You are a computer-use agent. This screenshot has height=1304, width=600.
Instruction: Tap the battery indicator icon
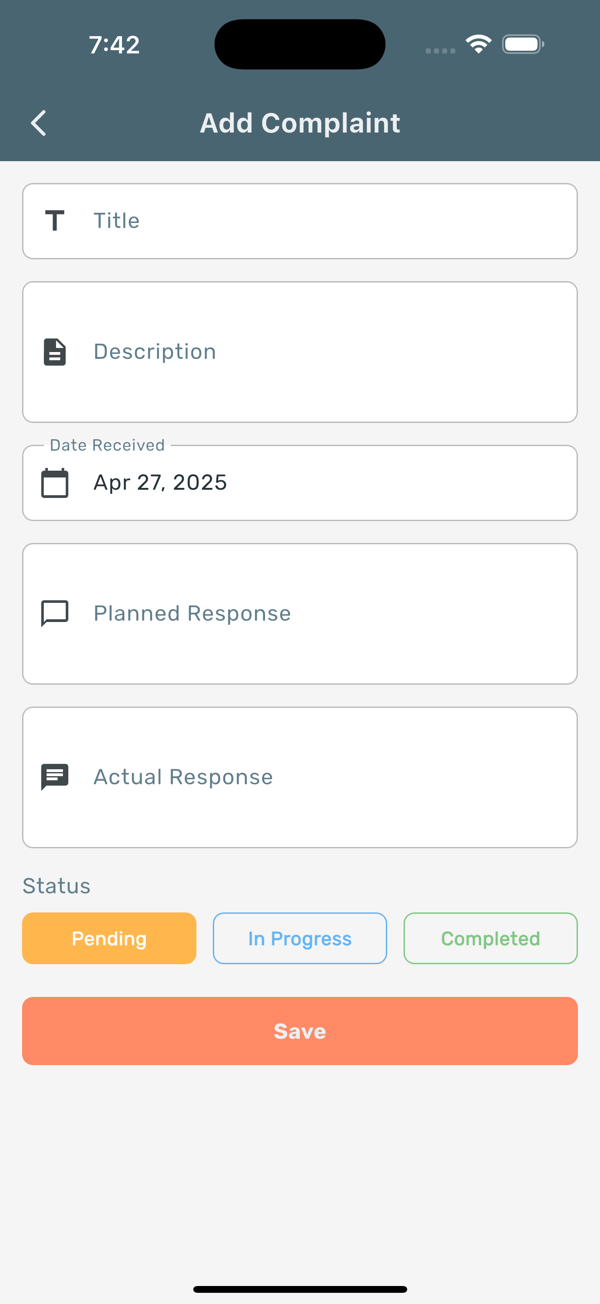point(523,44)
